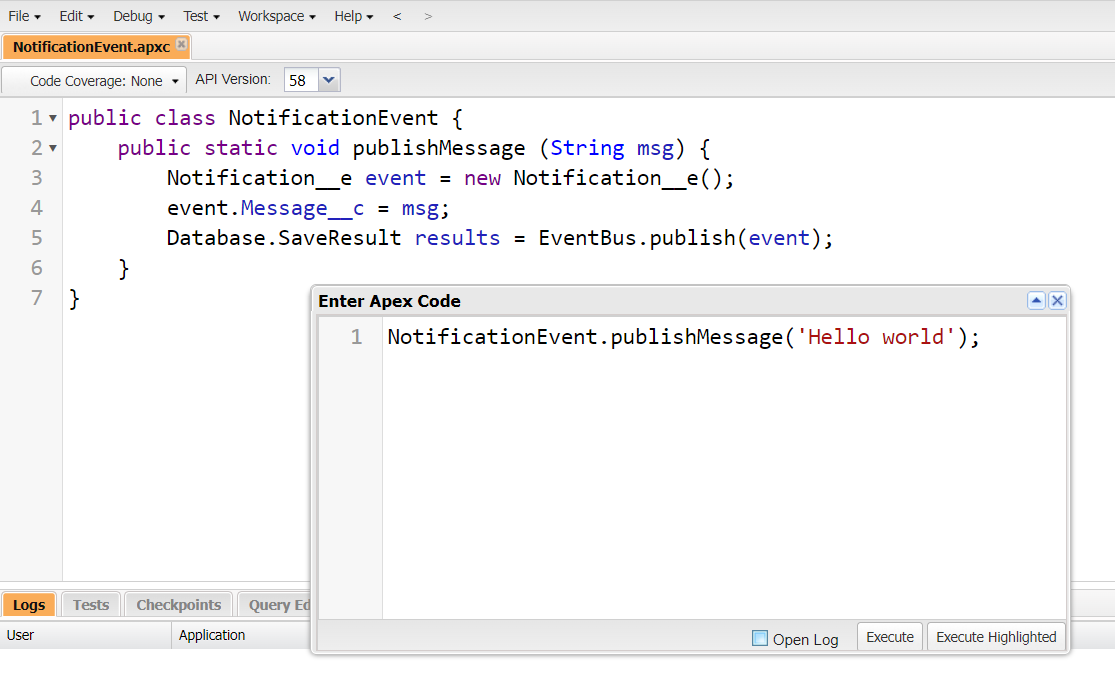The image size is (1115, 692).
Task: Sort logs by User column header
Action: pyautogui.click(x=85, y=635)
